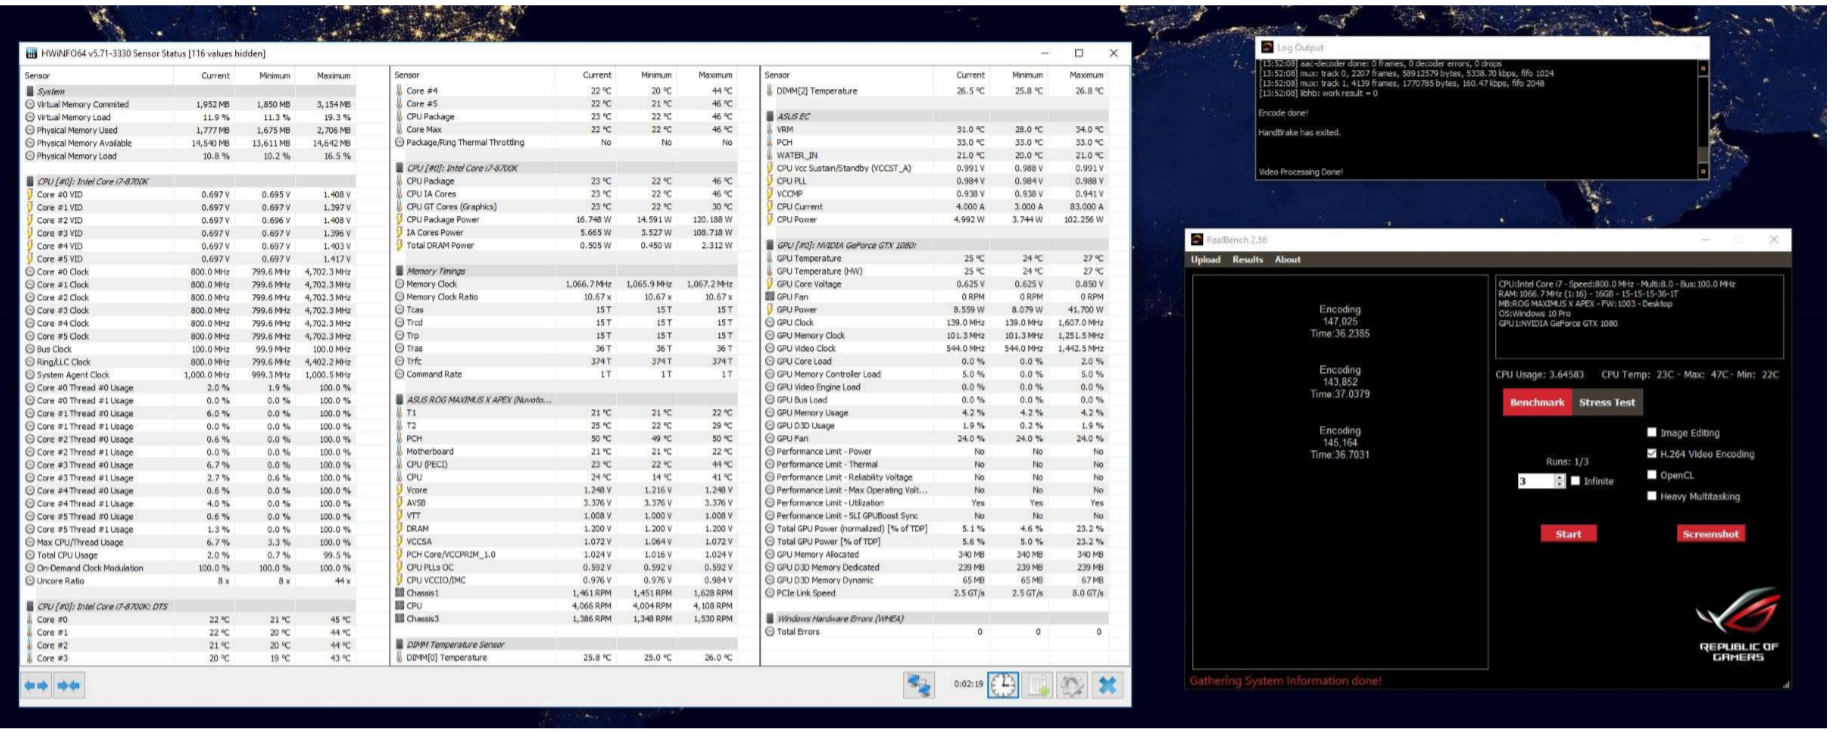Click the red Start button
Screen dimensions: 1832x732
click(x=1568, y=534)
